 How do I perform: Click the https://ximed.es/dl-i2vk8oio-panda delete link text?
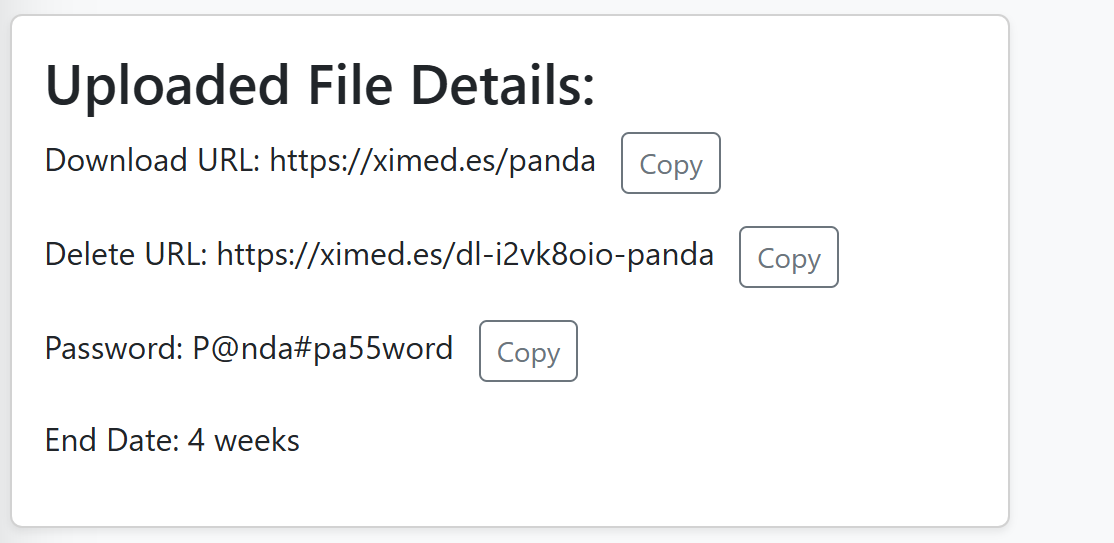(465, 255)
